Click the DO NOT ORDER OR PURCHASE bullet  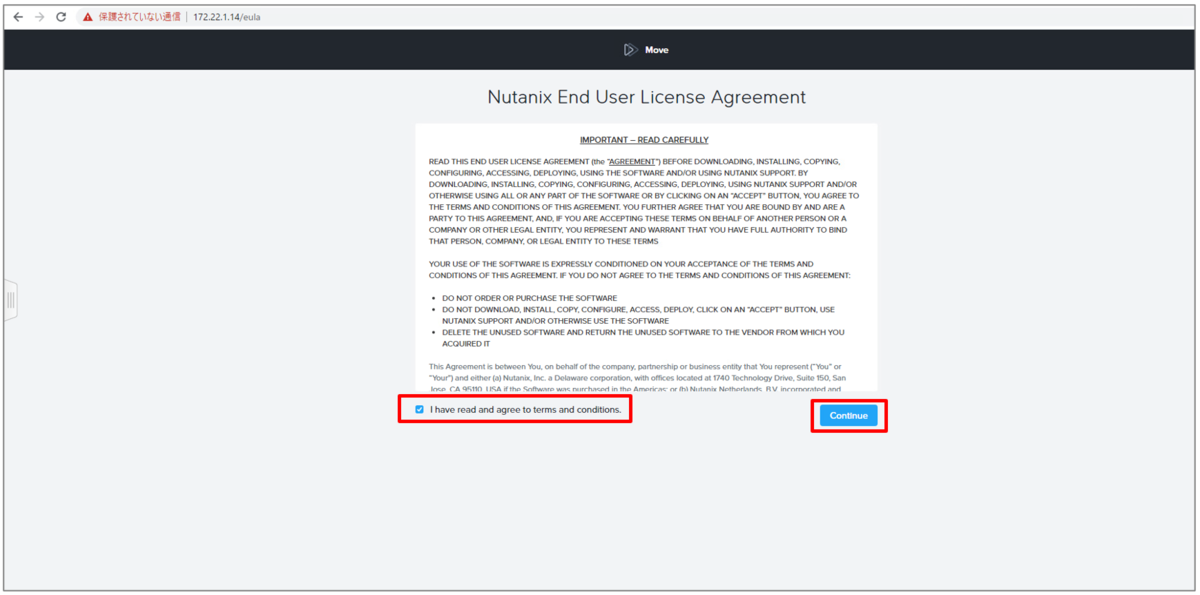(x=530, y=298)
